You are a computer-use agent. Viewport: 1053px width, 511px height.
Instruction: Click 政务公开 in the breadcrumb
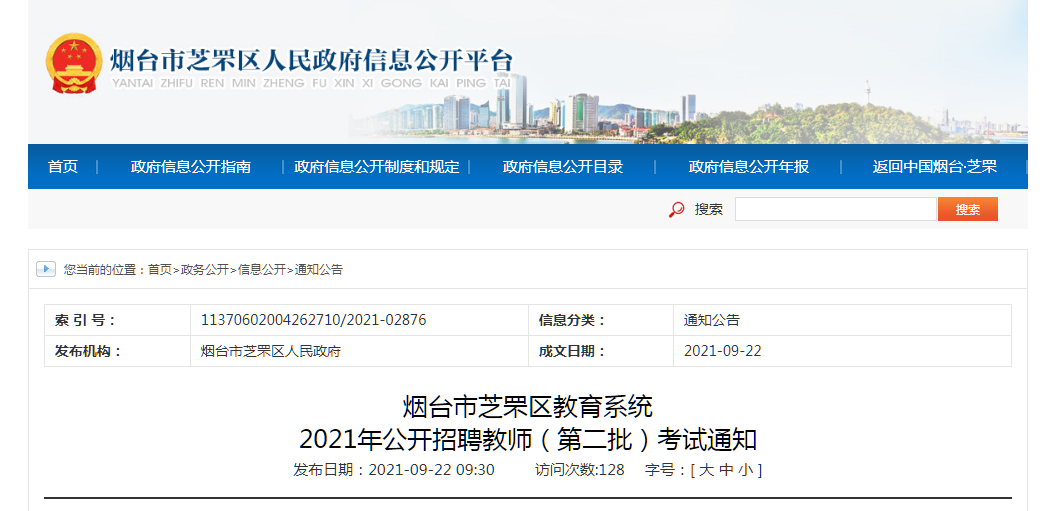tap(205, 270)
